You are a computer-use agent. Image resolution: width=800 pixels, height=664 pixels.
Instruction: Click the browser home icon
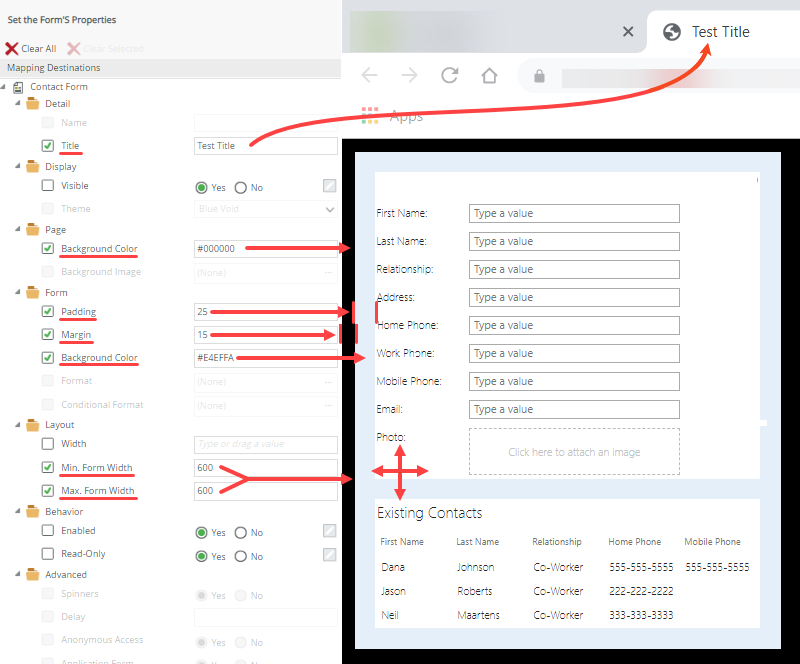(x=489, y=75)
